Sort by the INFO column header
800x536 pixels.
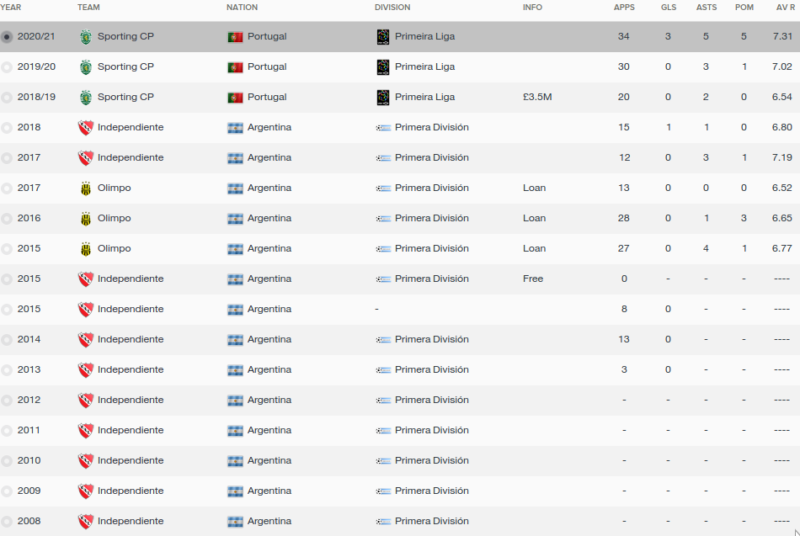(532, 7)
